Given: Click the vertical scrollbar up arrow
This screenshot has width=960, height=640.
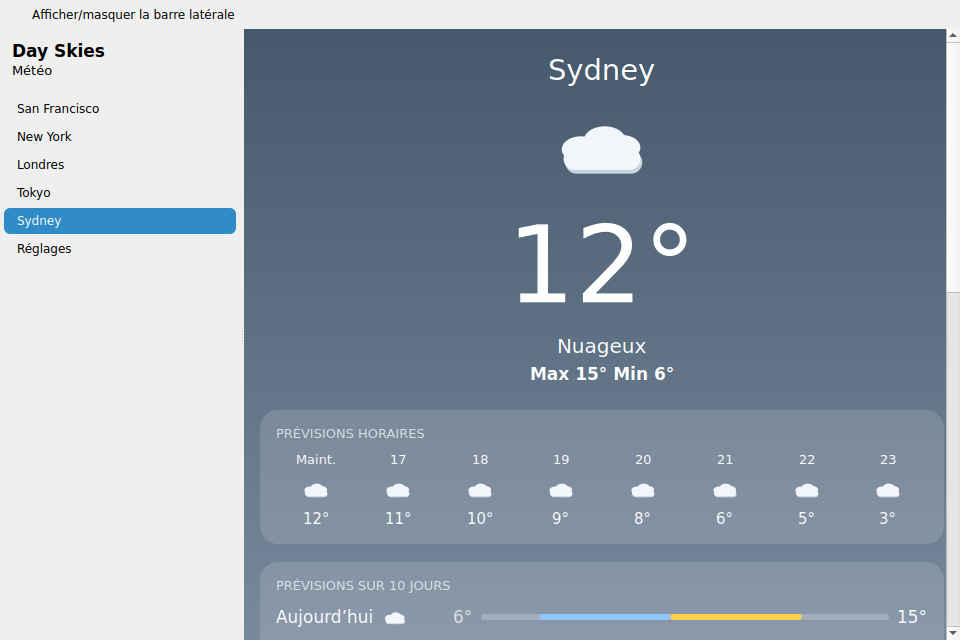Looking at the screenshot, I should pos(953,36).
